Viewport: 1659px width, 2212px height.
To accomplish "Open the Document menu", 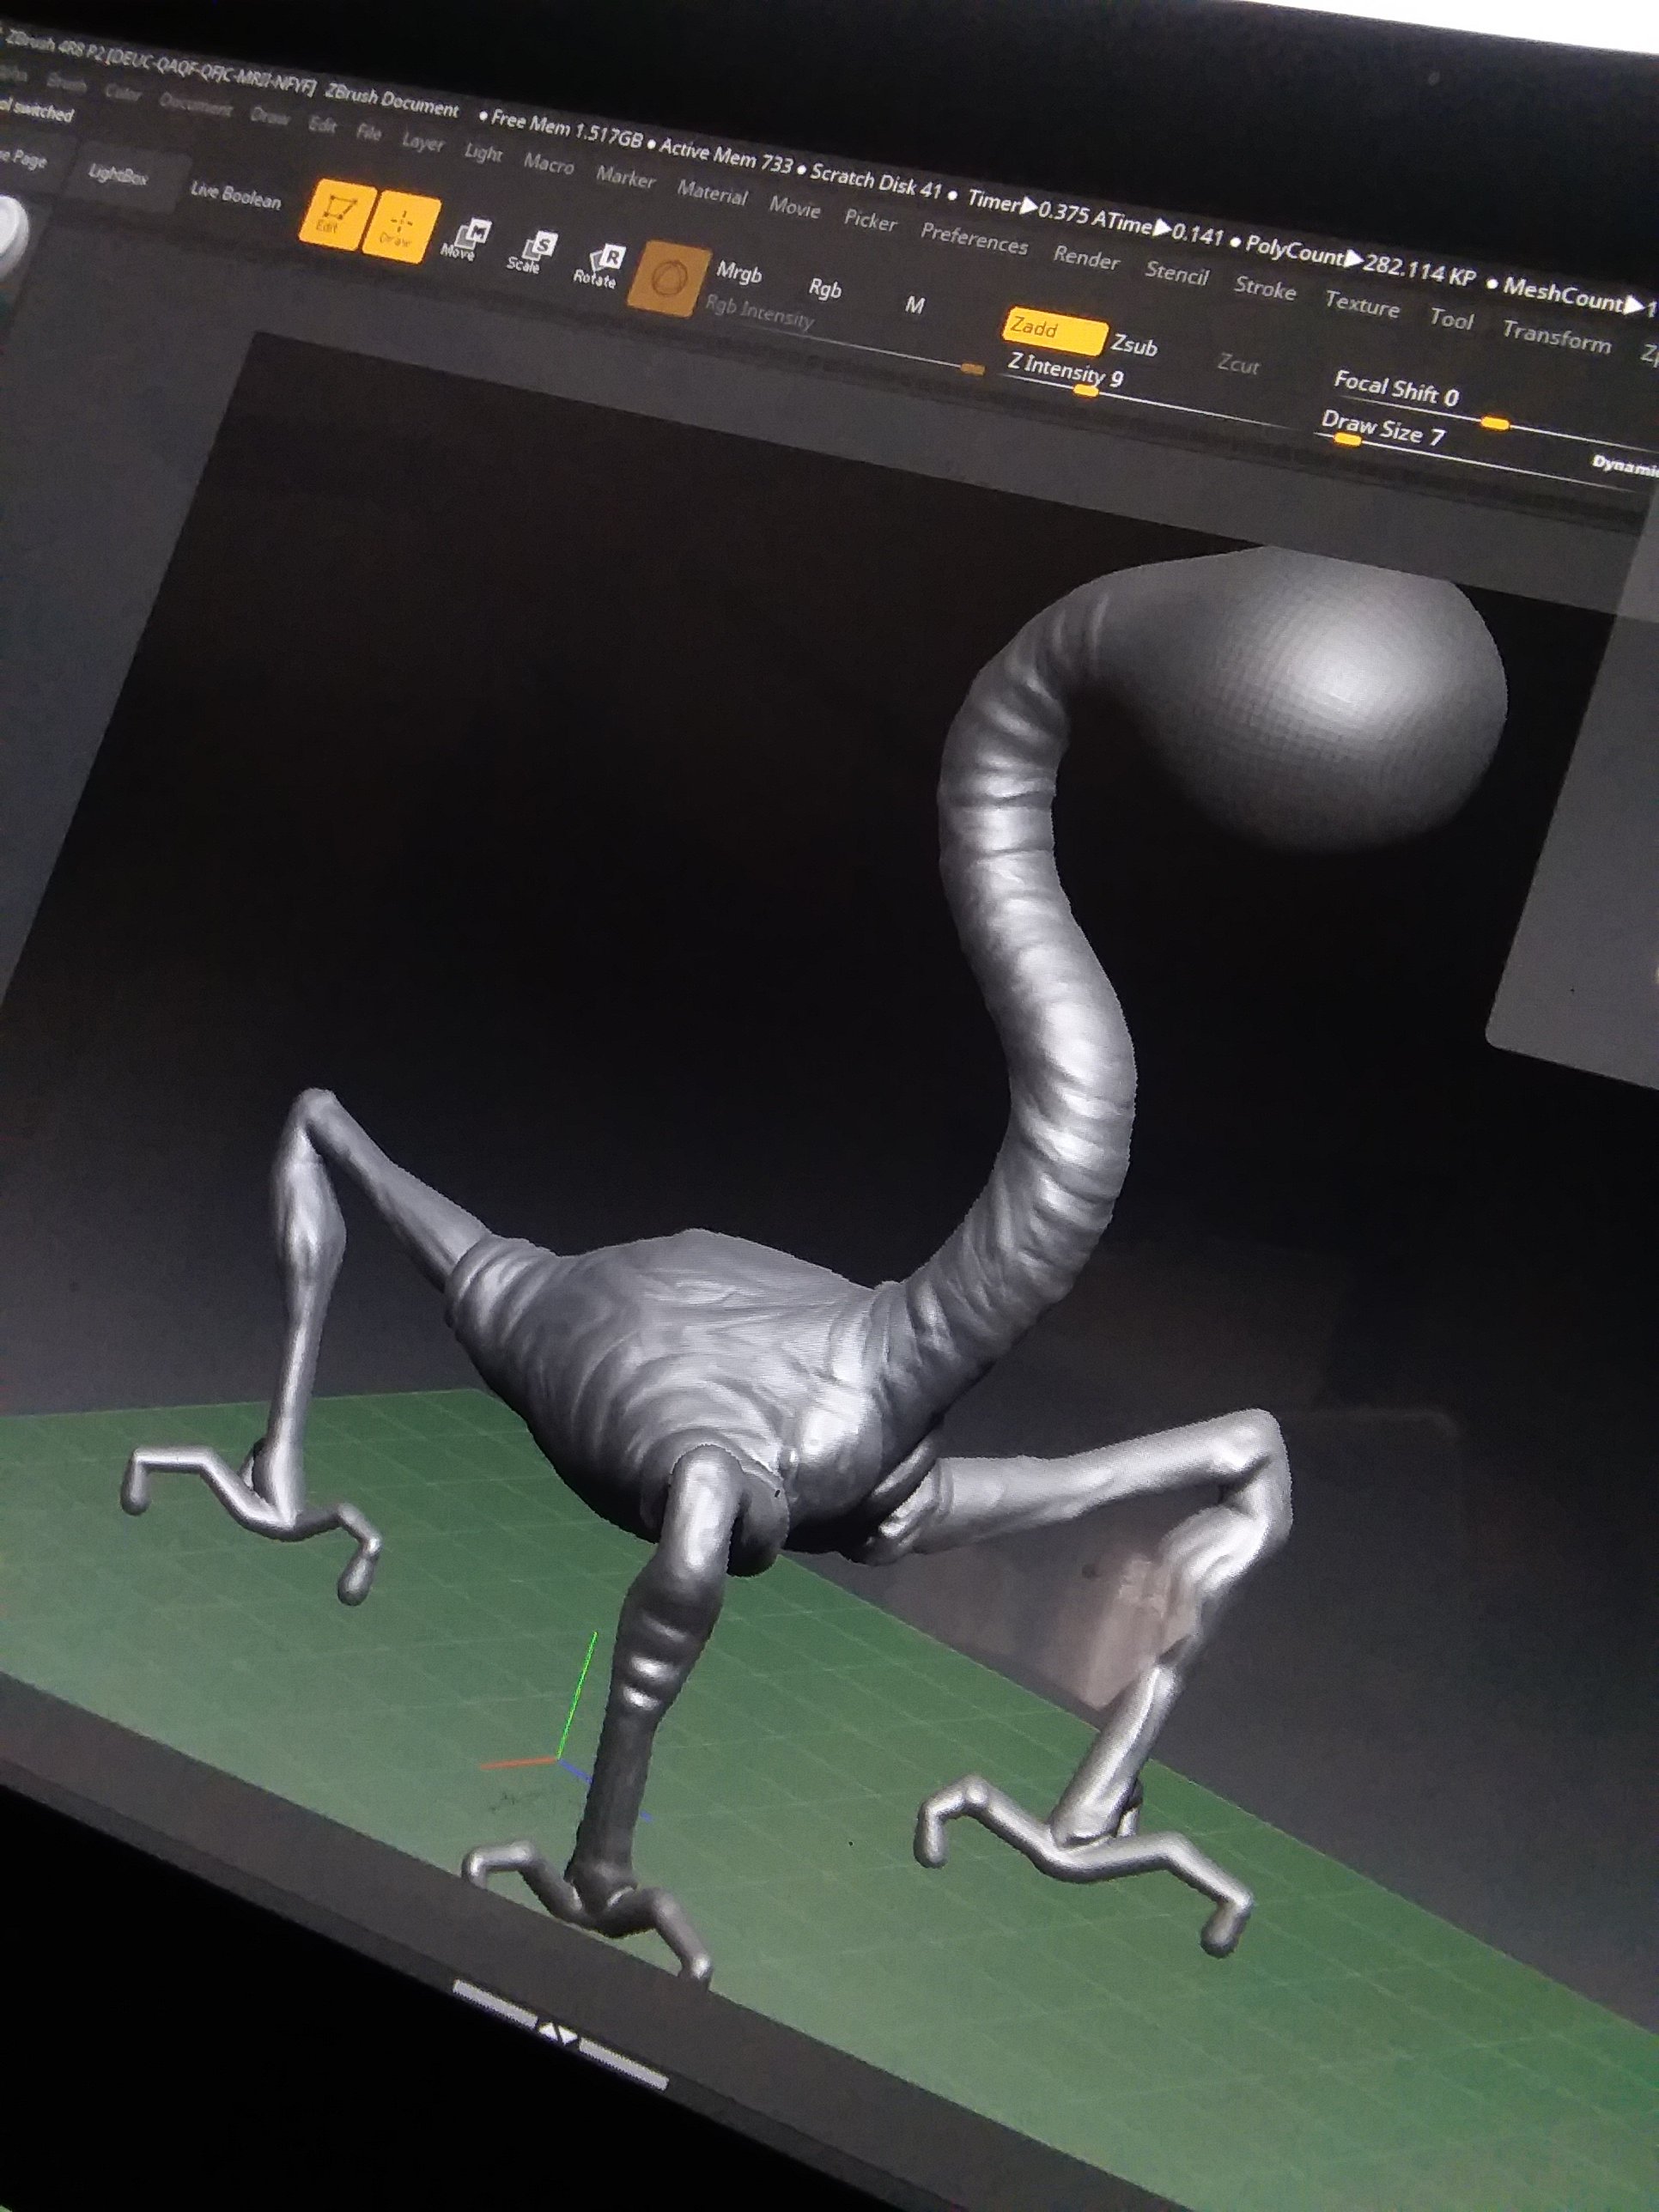I will 195,105.
